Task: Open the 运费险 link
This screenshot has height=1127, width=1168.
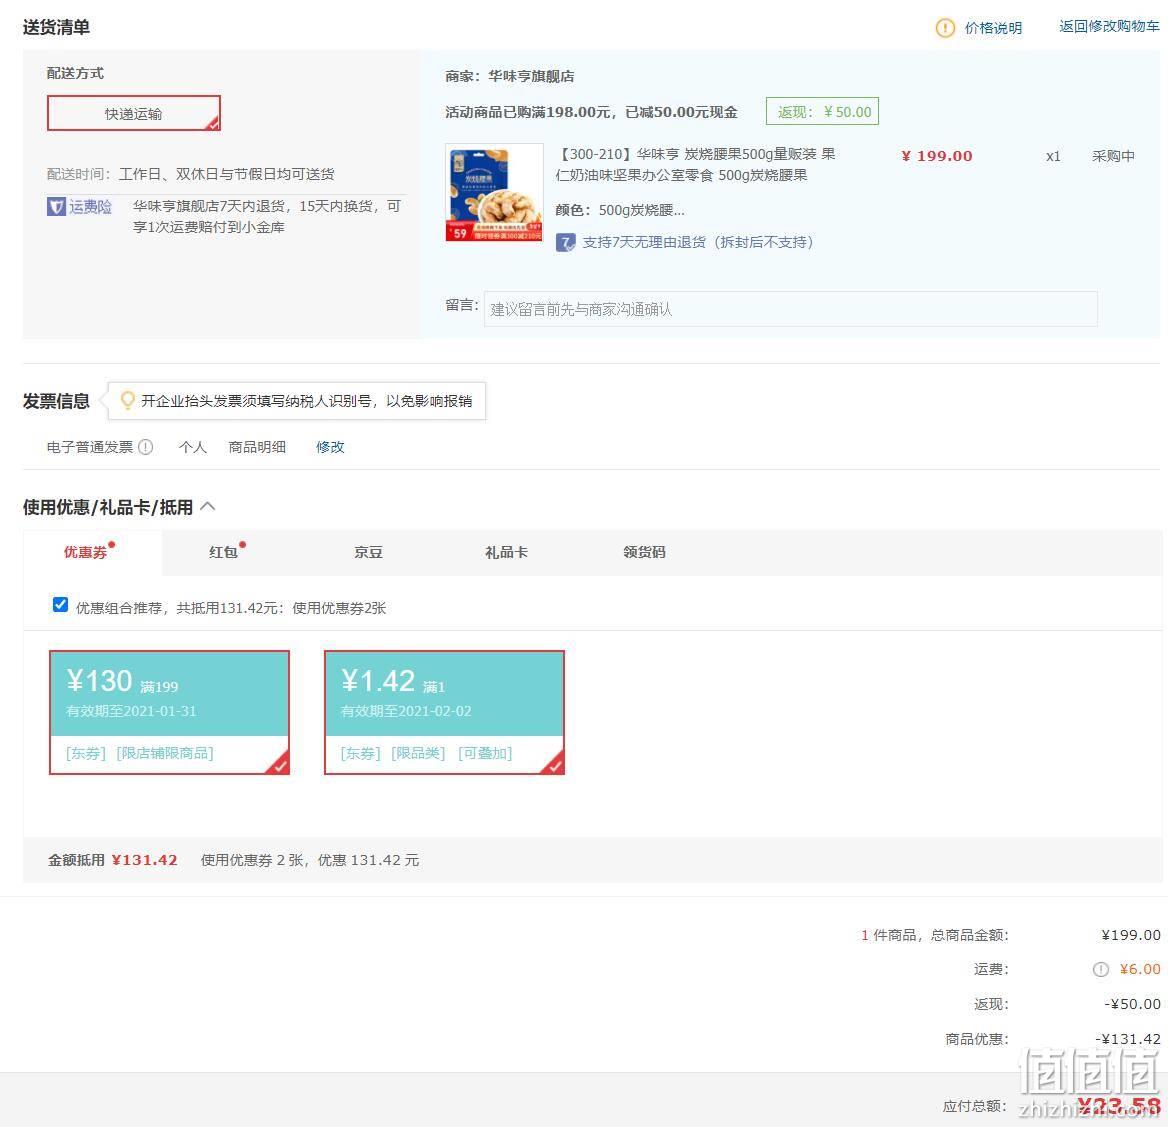Action: (90, 206)
